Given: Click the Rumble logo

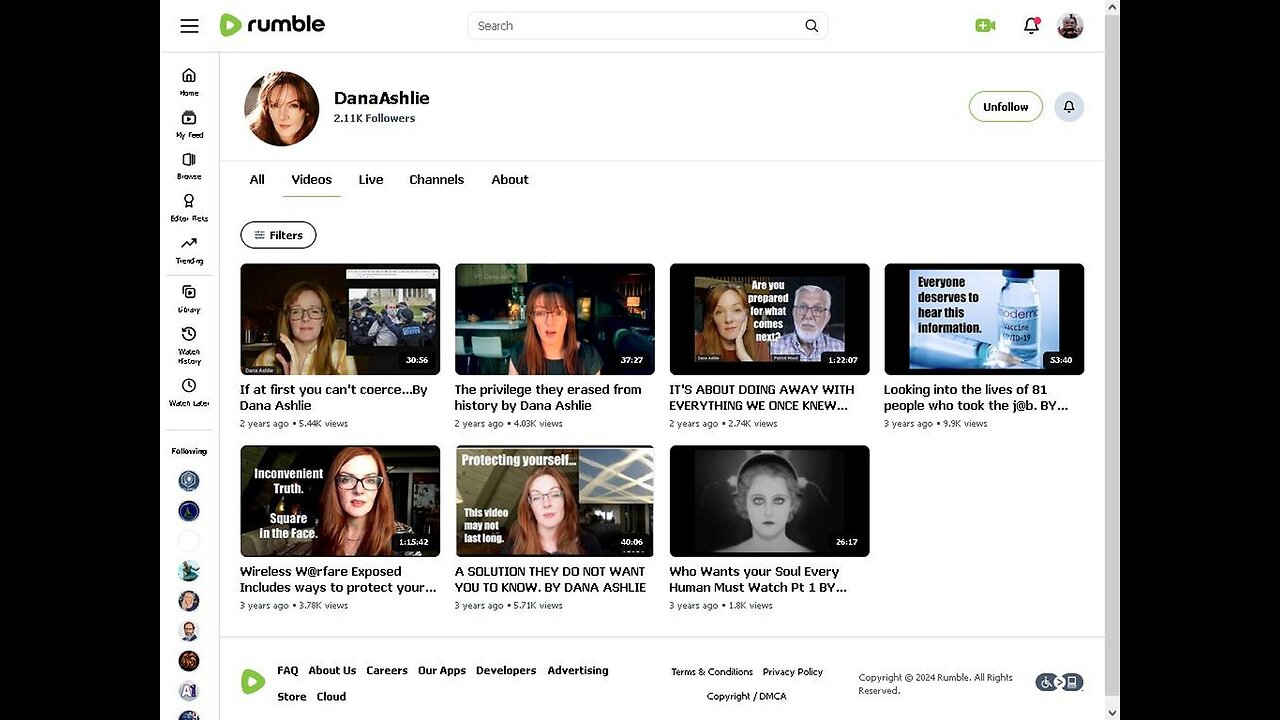Looking at the screenshot, I should pyautogui.click(x=272, y=25).
